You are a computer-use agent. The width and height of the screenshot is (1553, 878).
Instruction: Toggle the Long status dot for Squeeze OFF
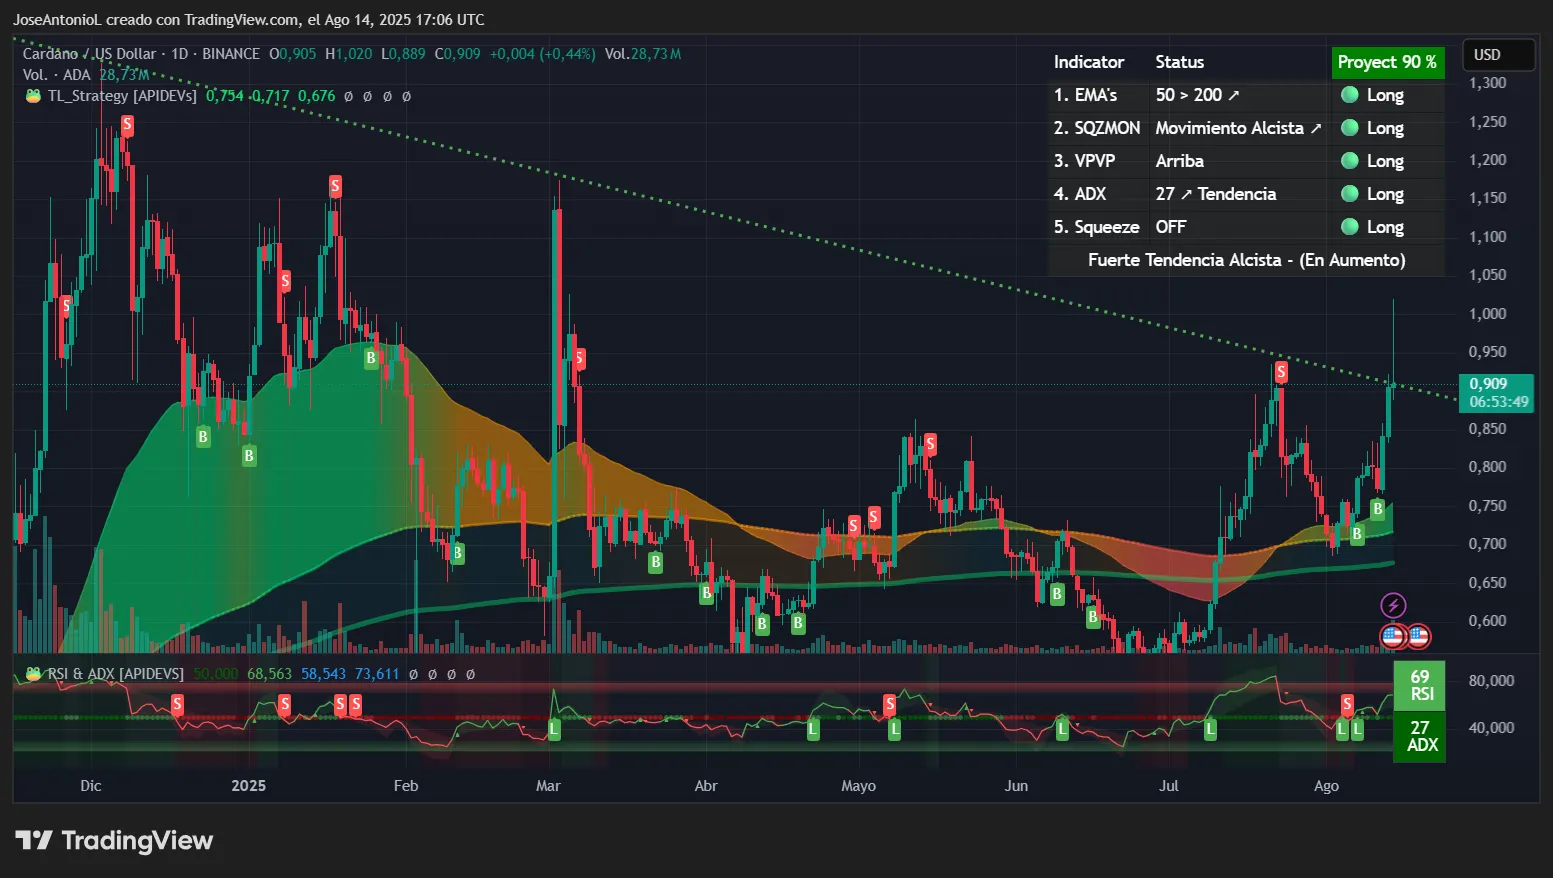click(x=1350, y=226)
